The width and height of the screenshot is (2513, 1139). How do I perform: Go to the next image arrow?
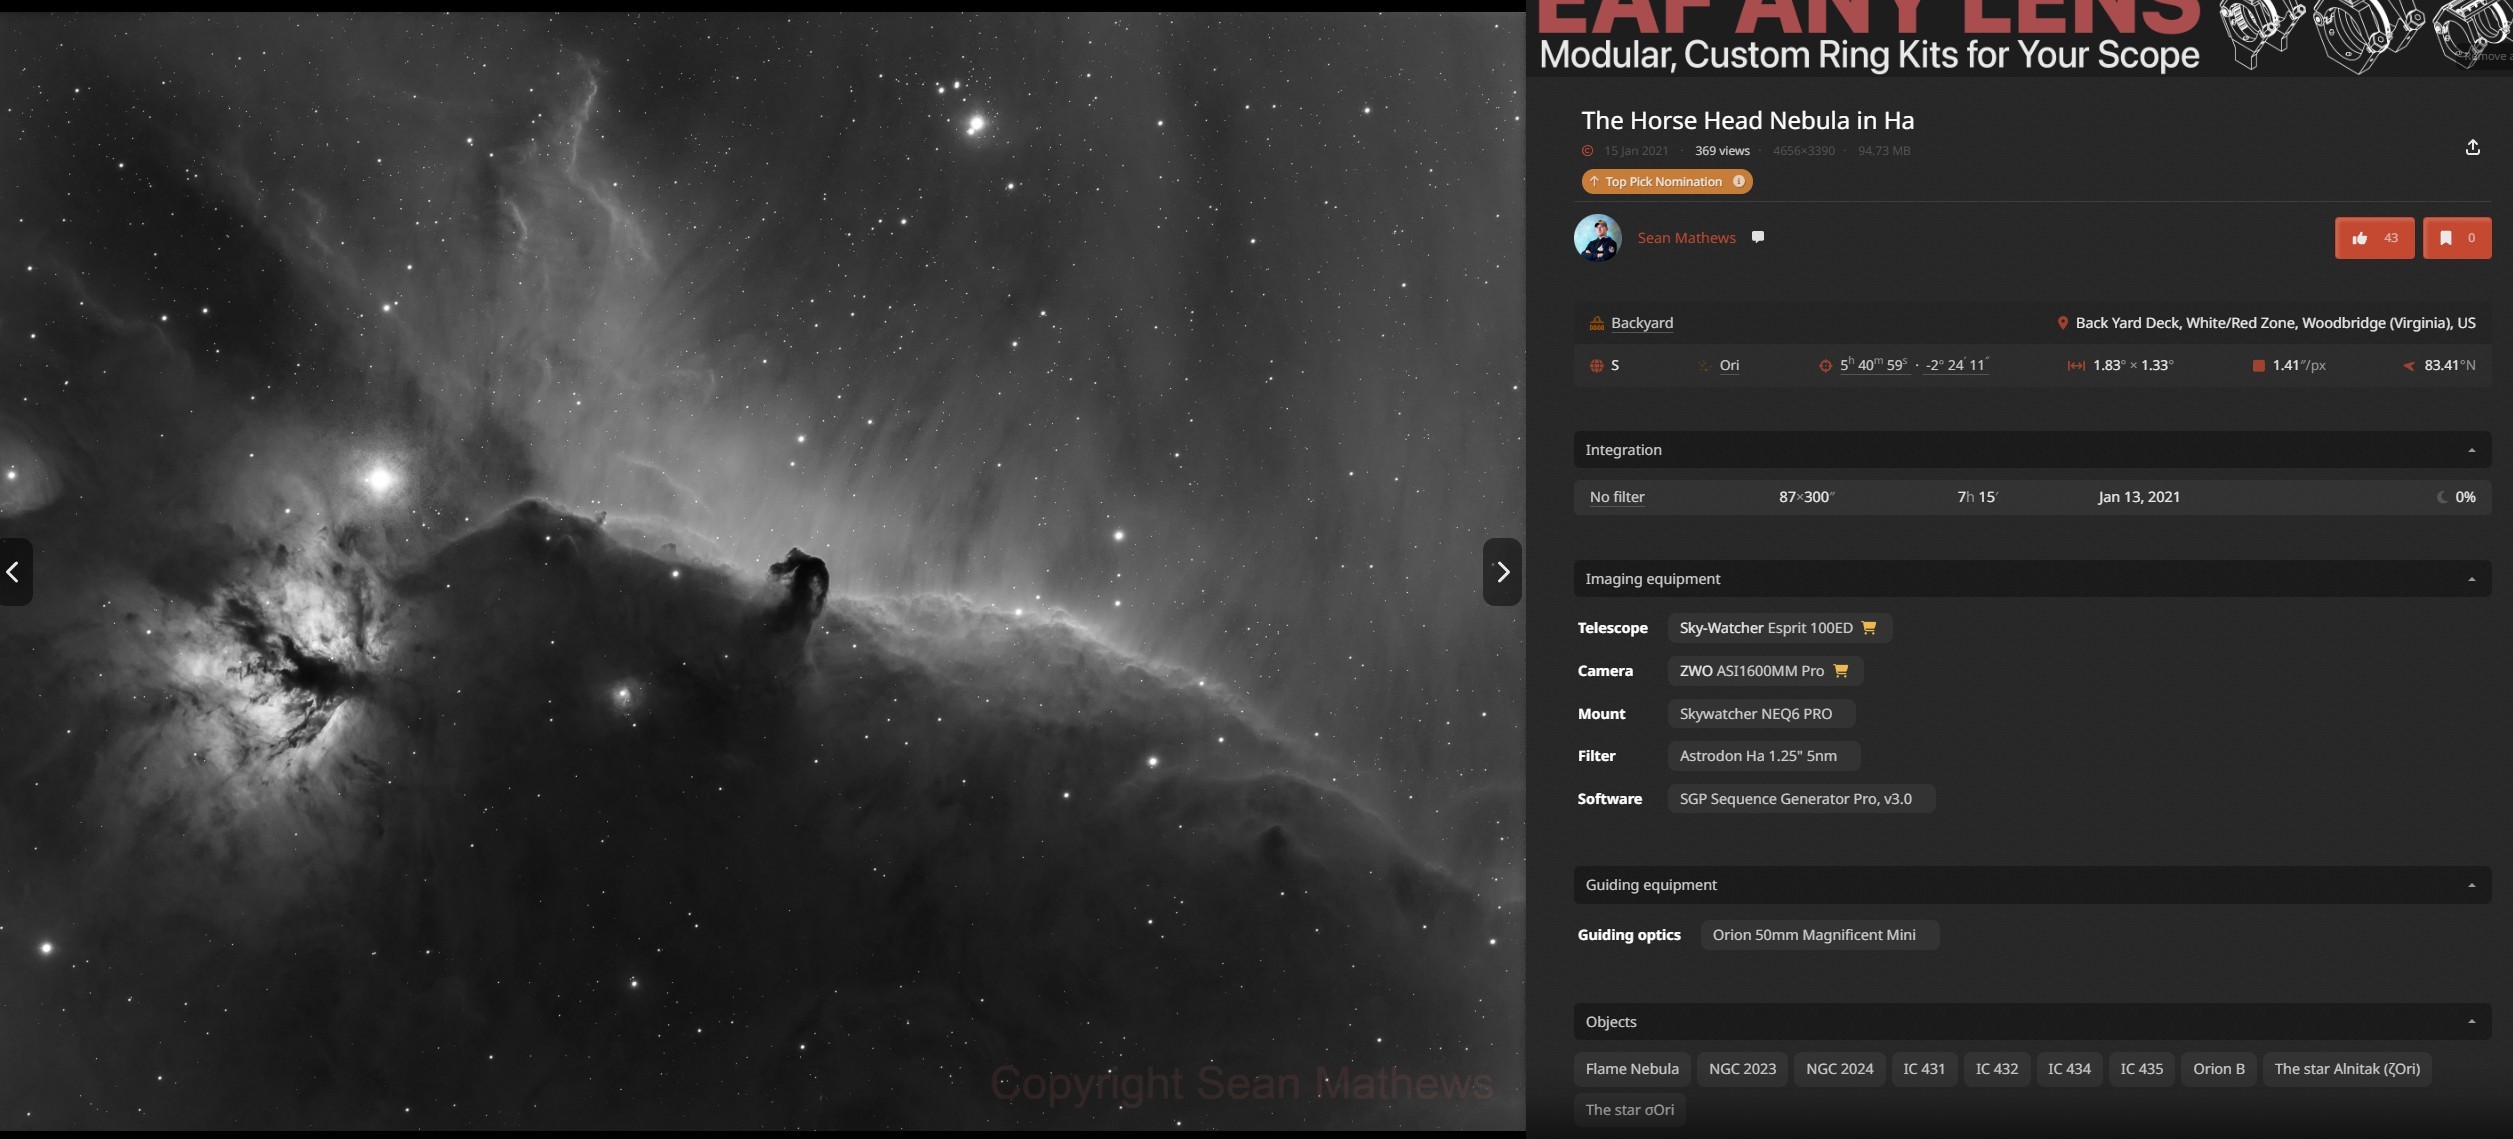(1502, 572)
